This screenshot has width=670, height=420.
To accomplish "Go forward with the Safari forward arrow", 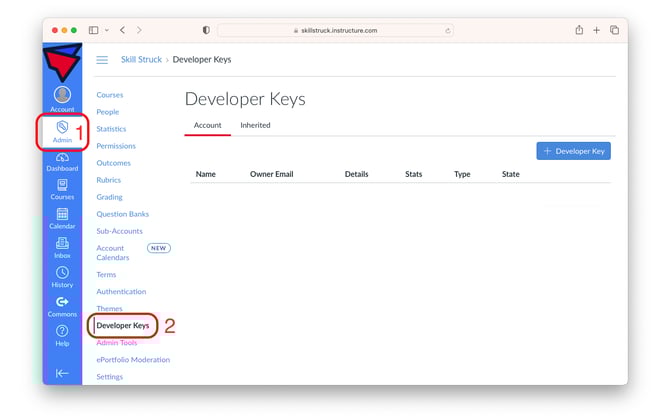I will click(139, 30).
